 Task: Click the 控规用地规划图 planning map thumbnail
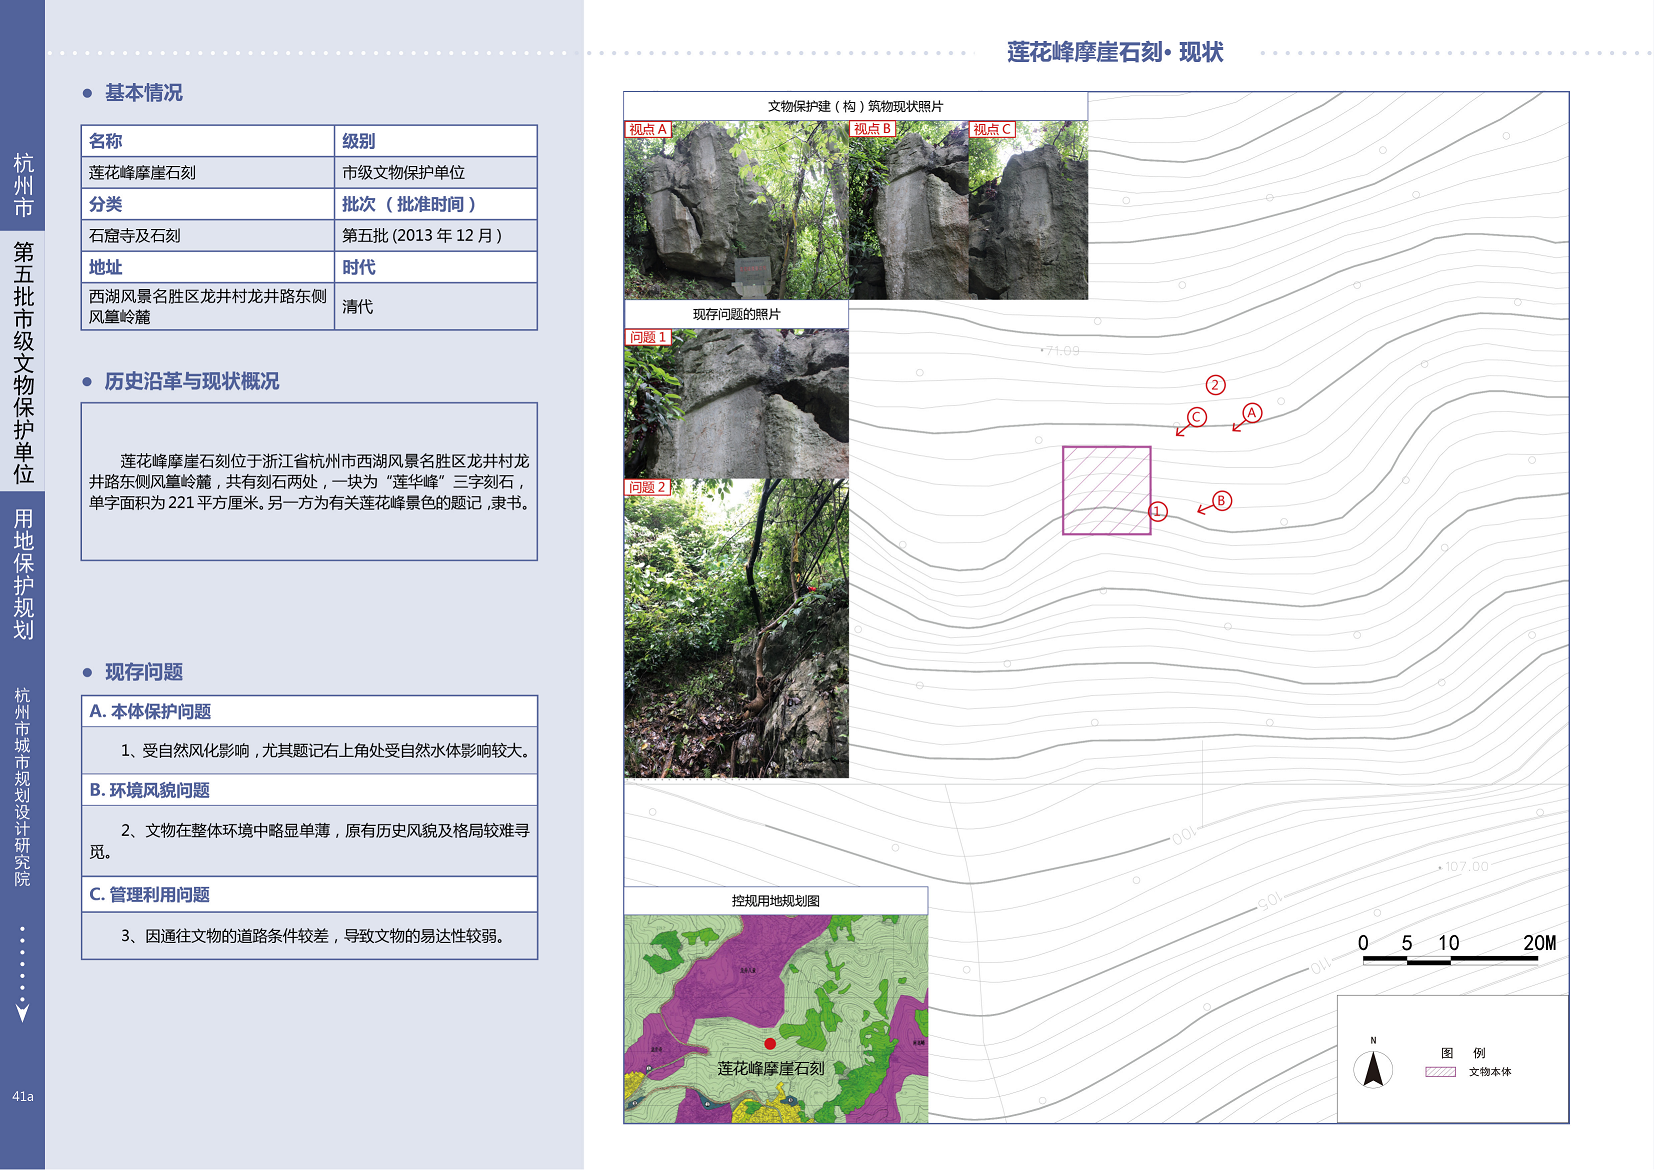coord(776,1018)
